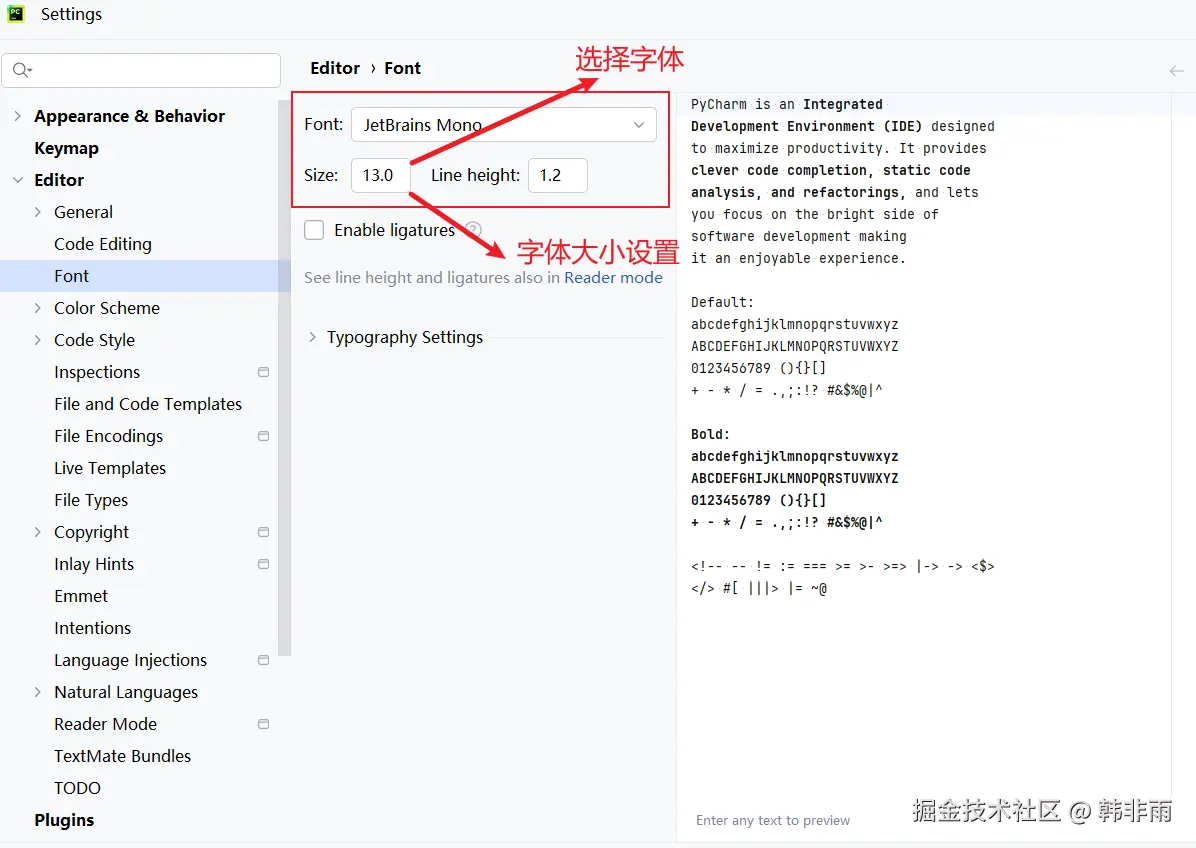Open the help icon beside Enable ligatures
1196x848 pixels.
(x=473, y=230)
